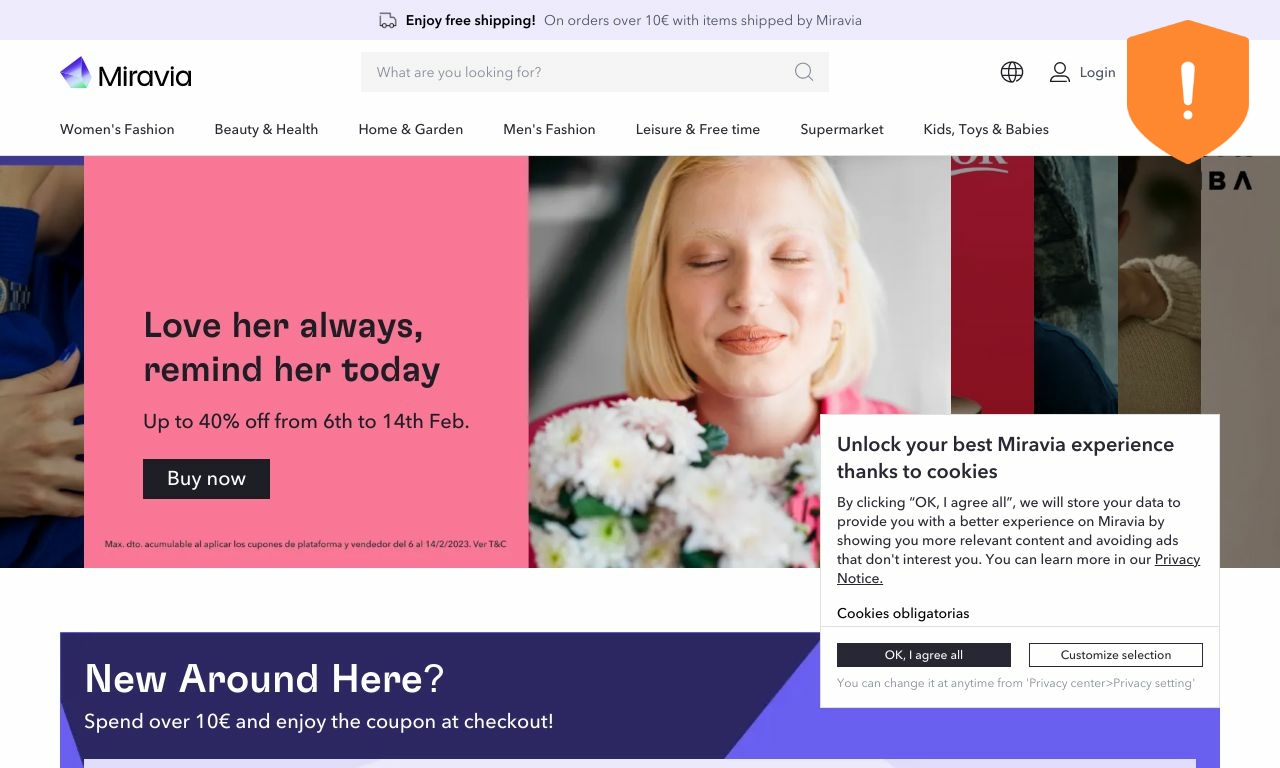Open the Beauty & Health category
The height and width of the screenshot is (768, 1280).
click(266, 129)
